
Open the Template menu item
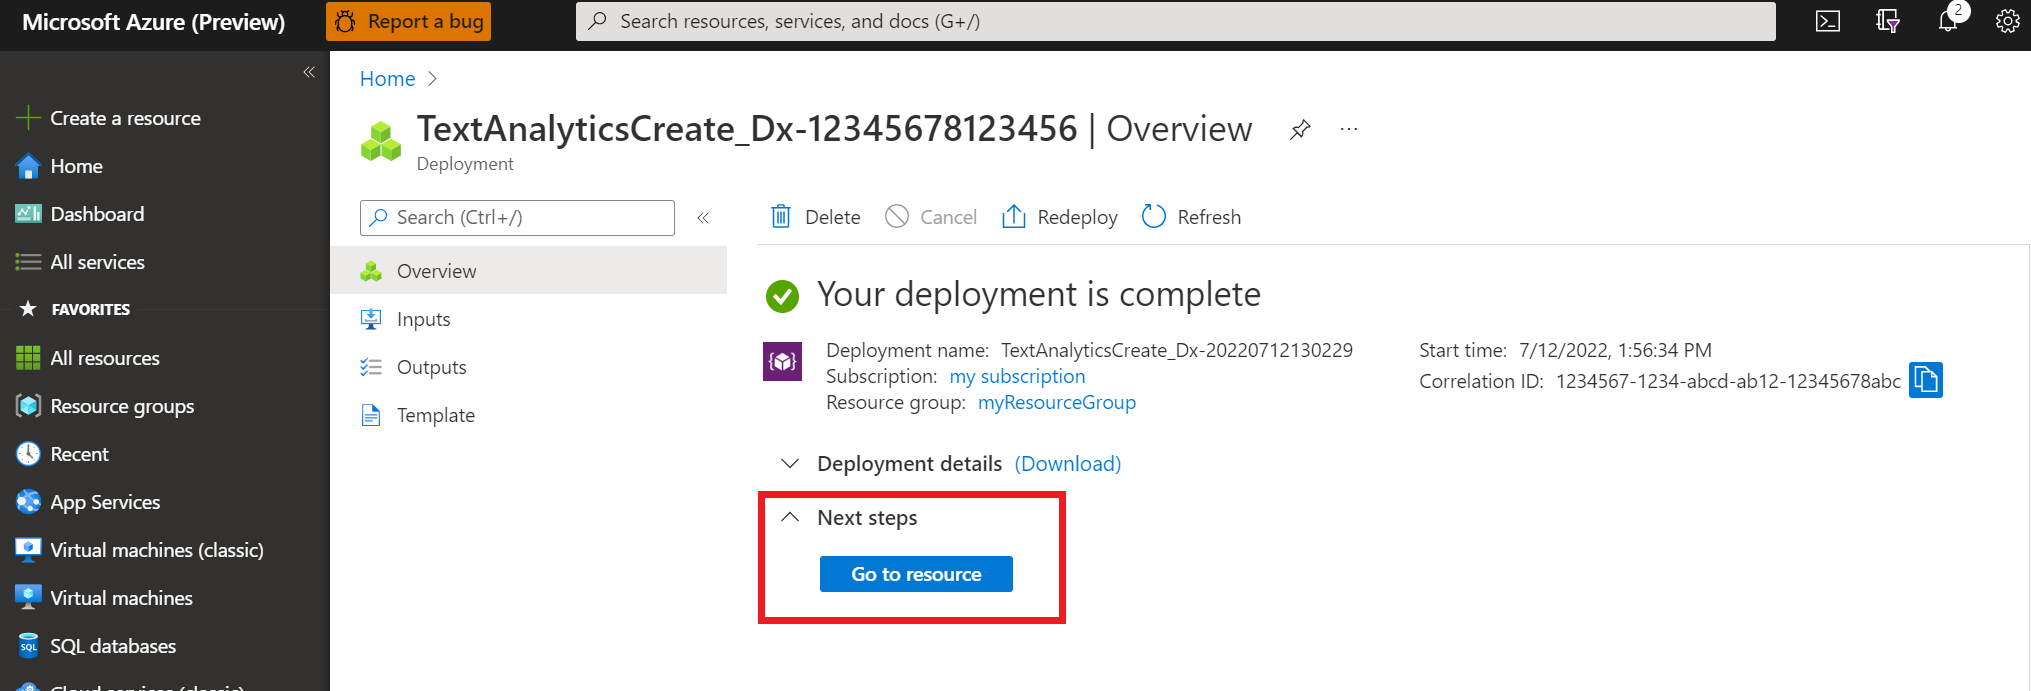point(435,415)
